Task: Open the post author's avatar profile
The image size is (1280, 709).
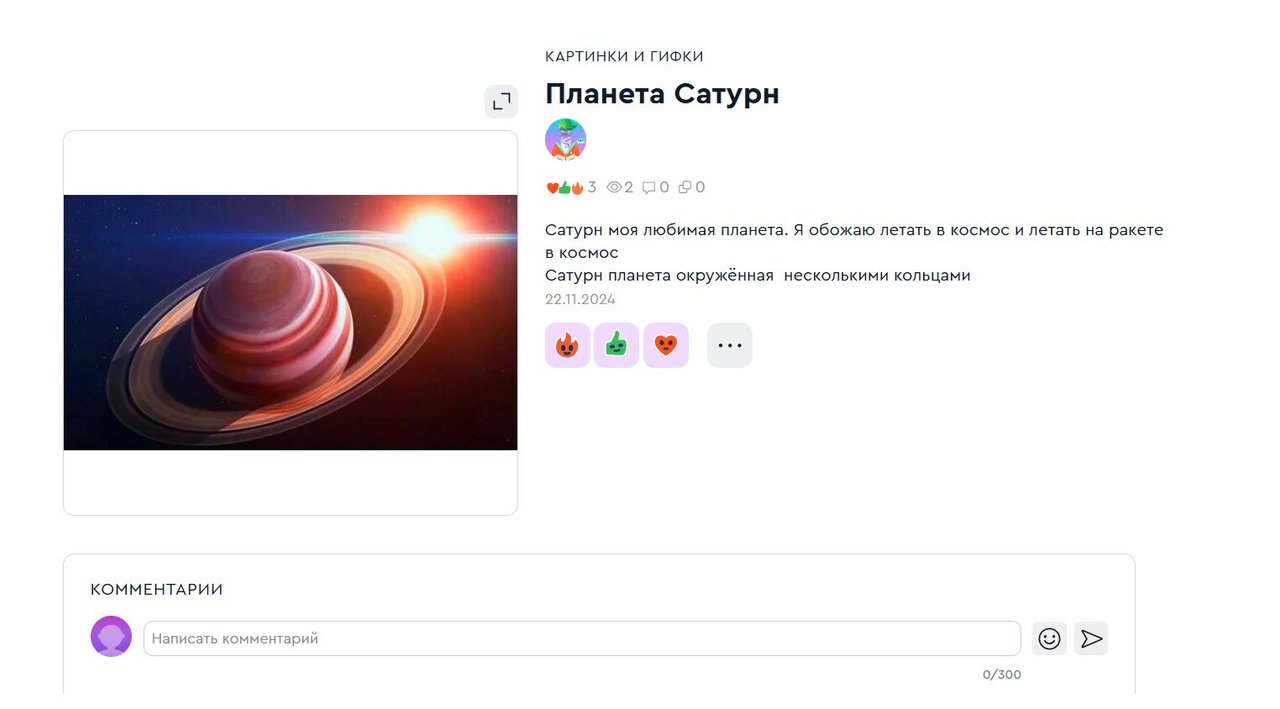Action: pyautogui.click(x=565, y=139)
